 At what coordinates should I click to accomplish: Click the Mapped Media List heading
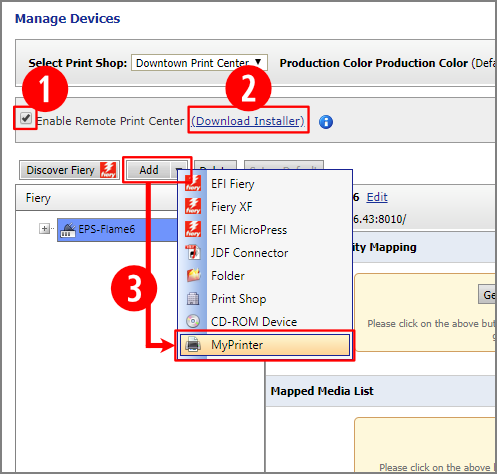point(322,391)
